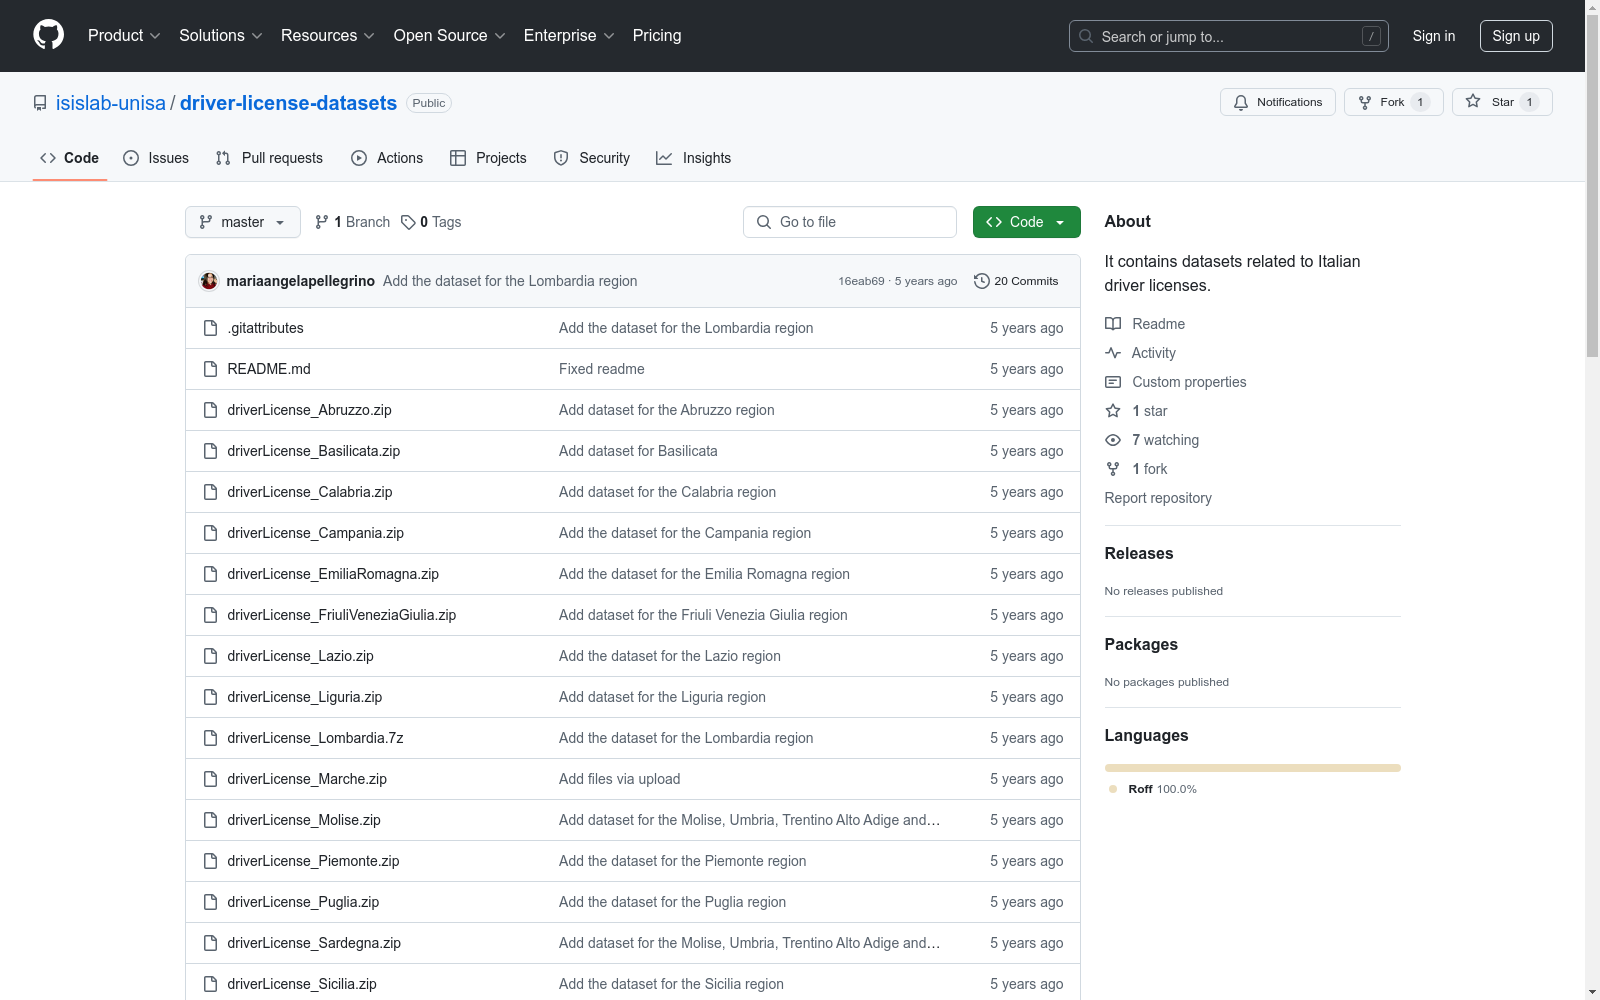The width and height of the screenshot is (1600, 1000).
Task: Click the Sign up button
Action: (x=1516, y=36)
